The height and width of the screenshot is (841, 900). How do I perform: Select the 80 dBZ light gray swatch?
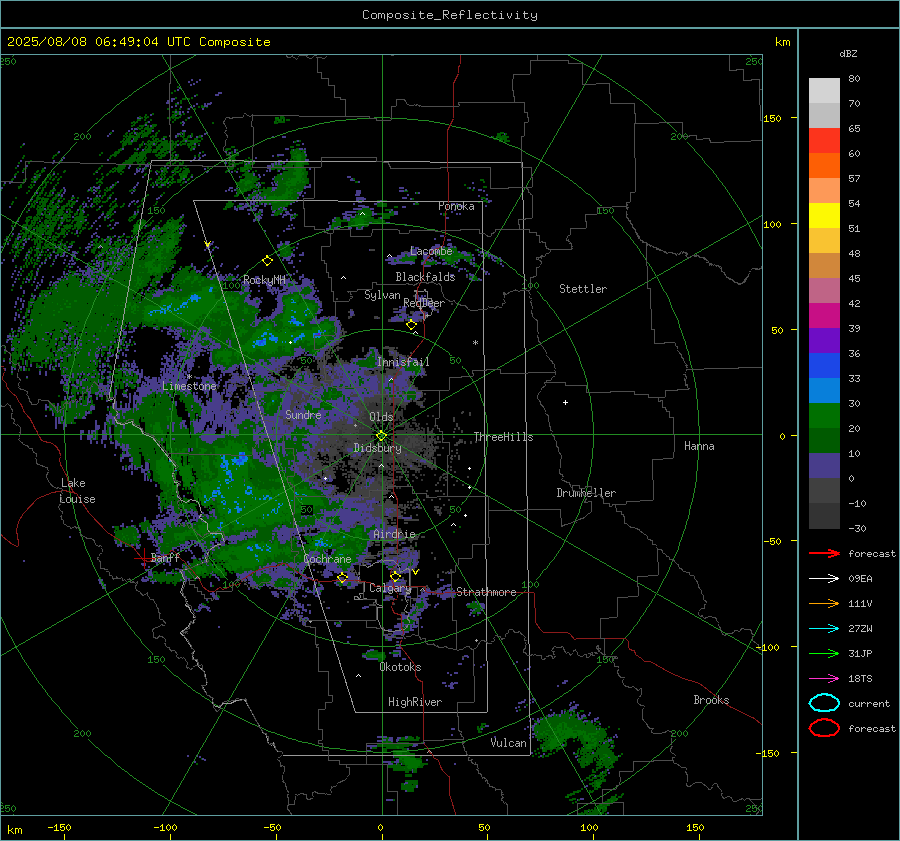[824, 90]
